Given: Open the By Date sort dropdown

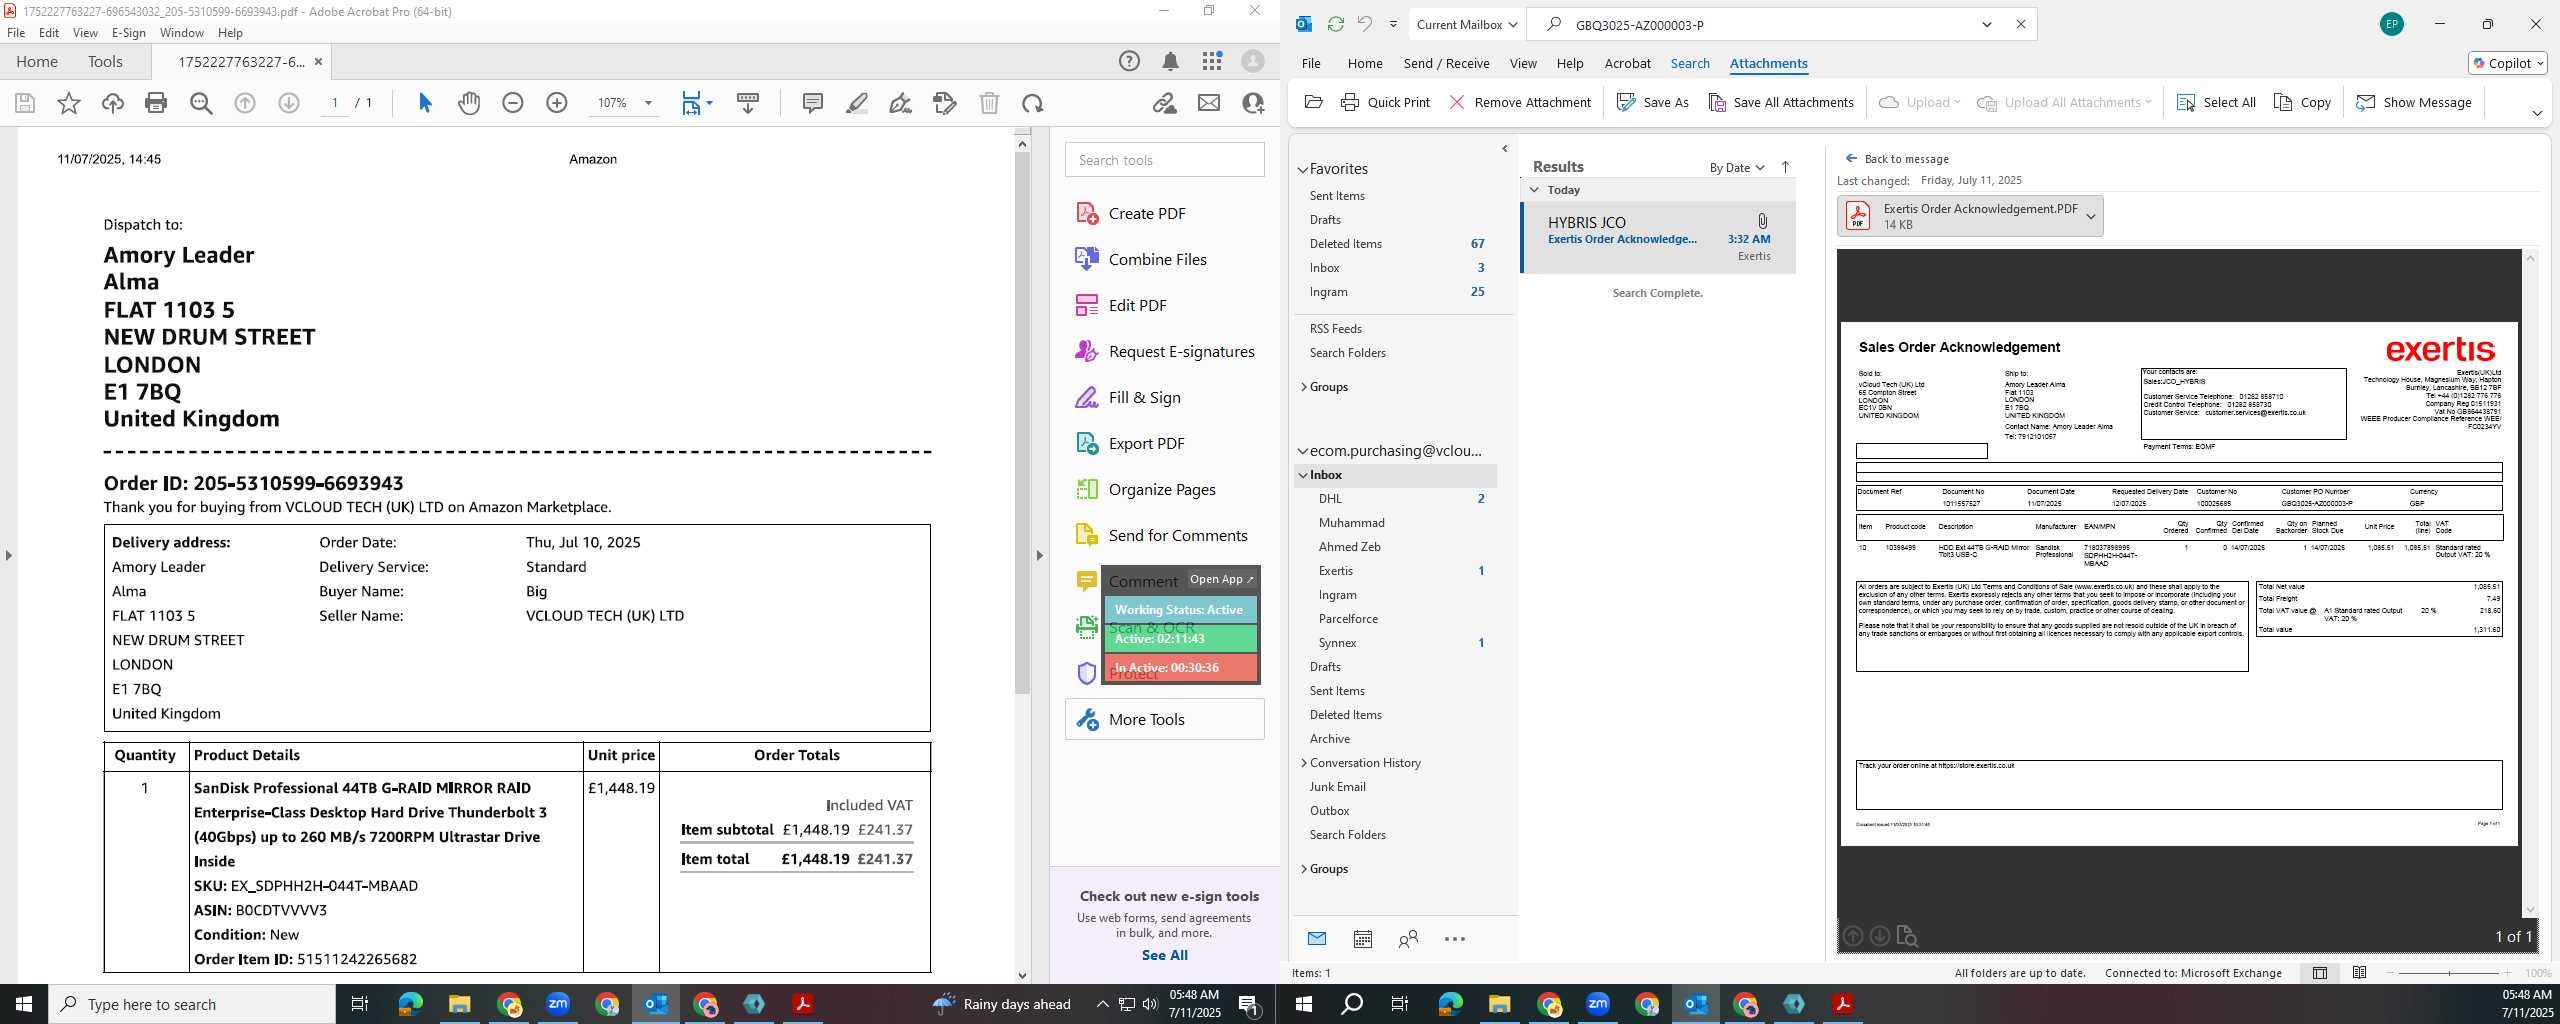Looking at the screenshot, I should pos(1737,167).
